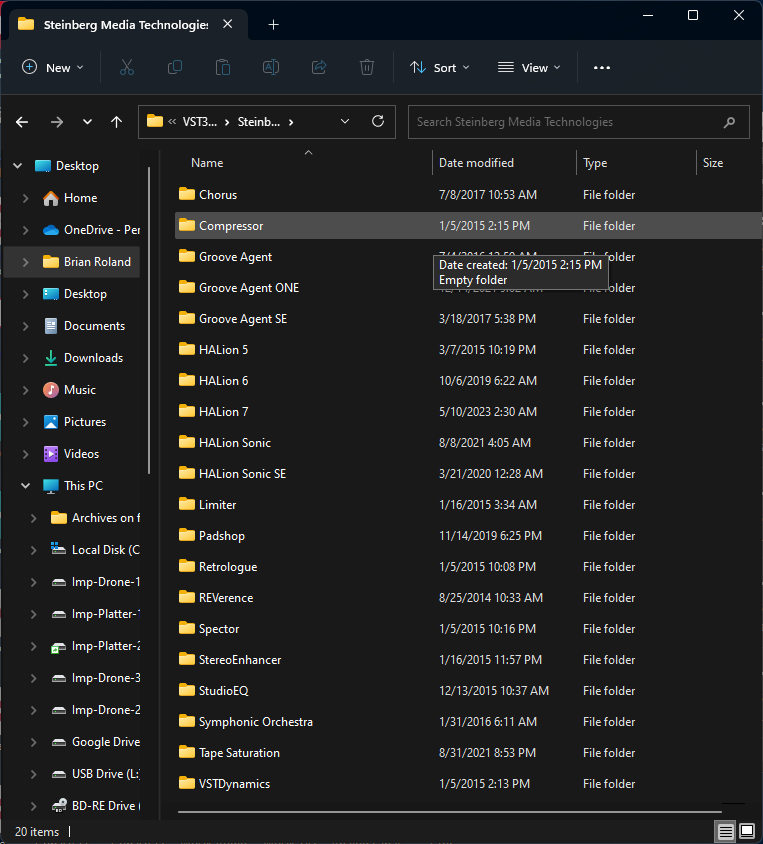763x844 pixels.
Task: Select Local Disk (C in navigation pane
Action: [95, 550]
